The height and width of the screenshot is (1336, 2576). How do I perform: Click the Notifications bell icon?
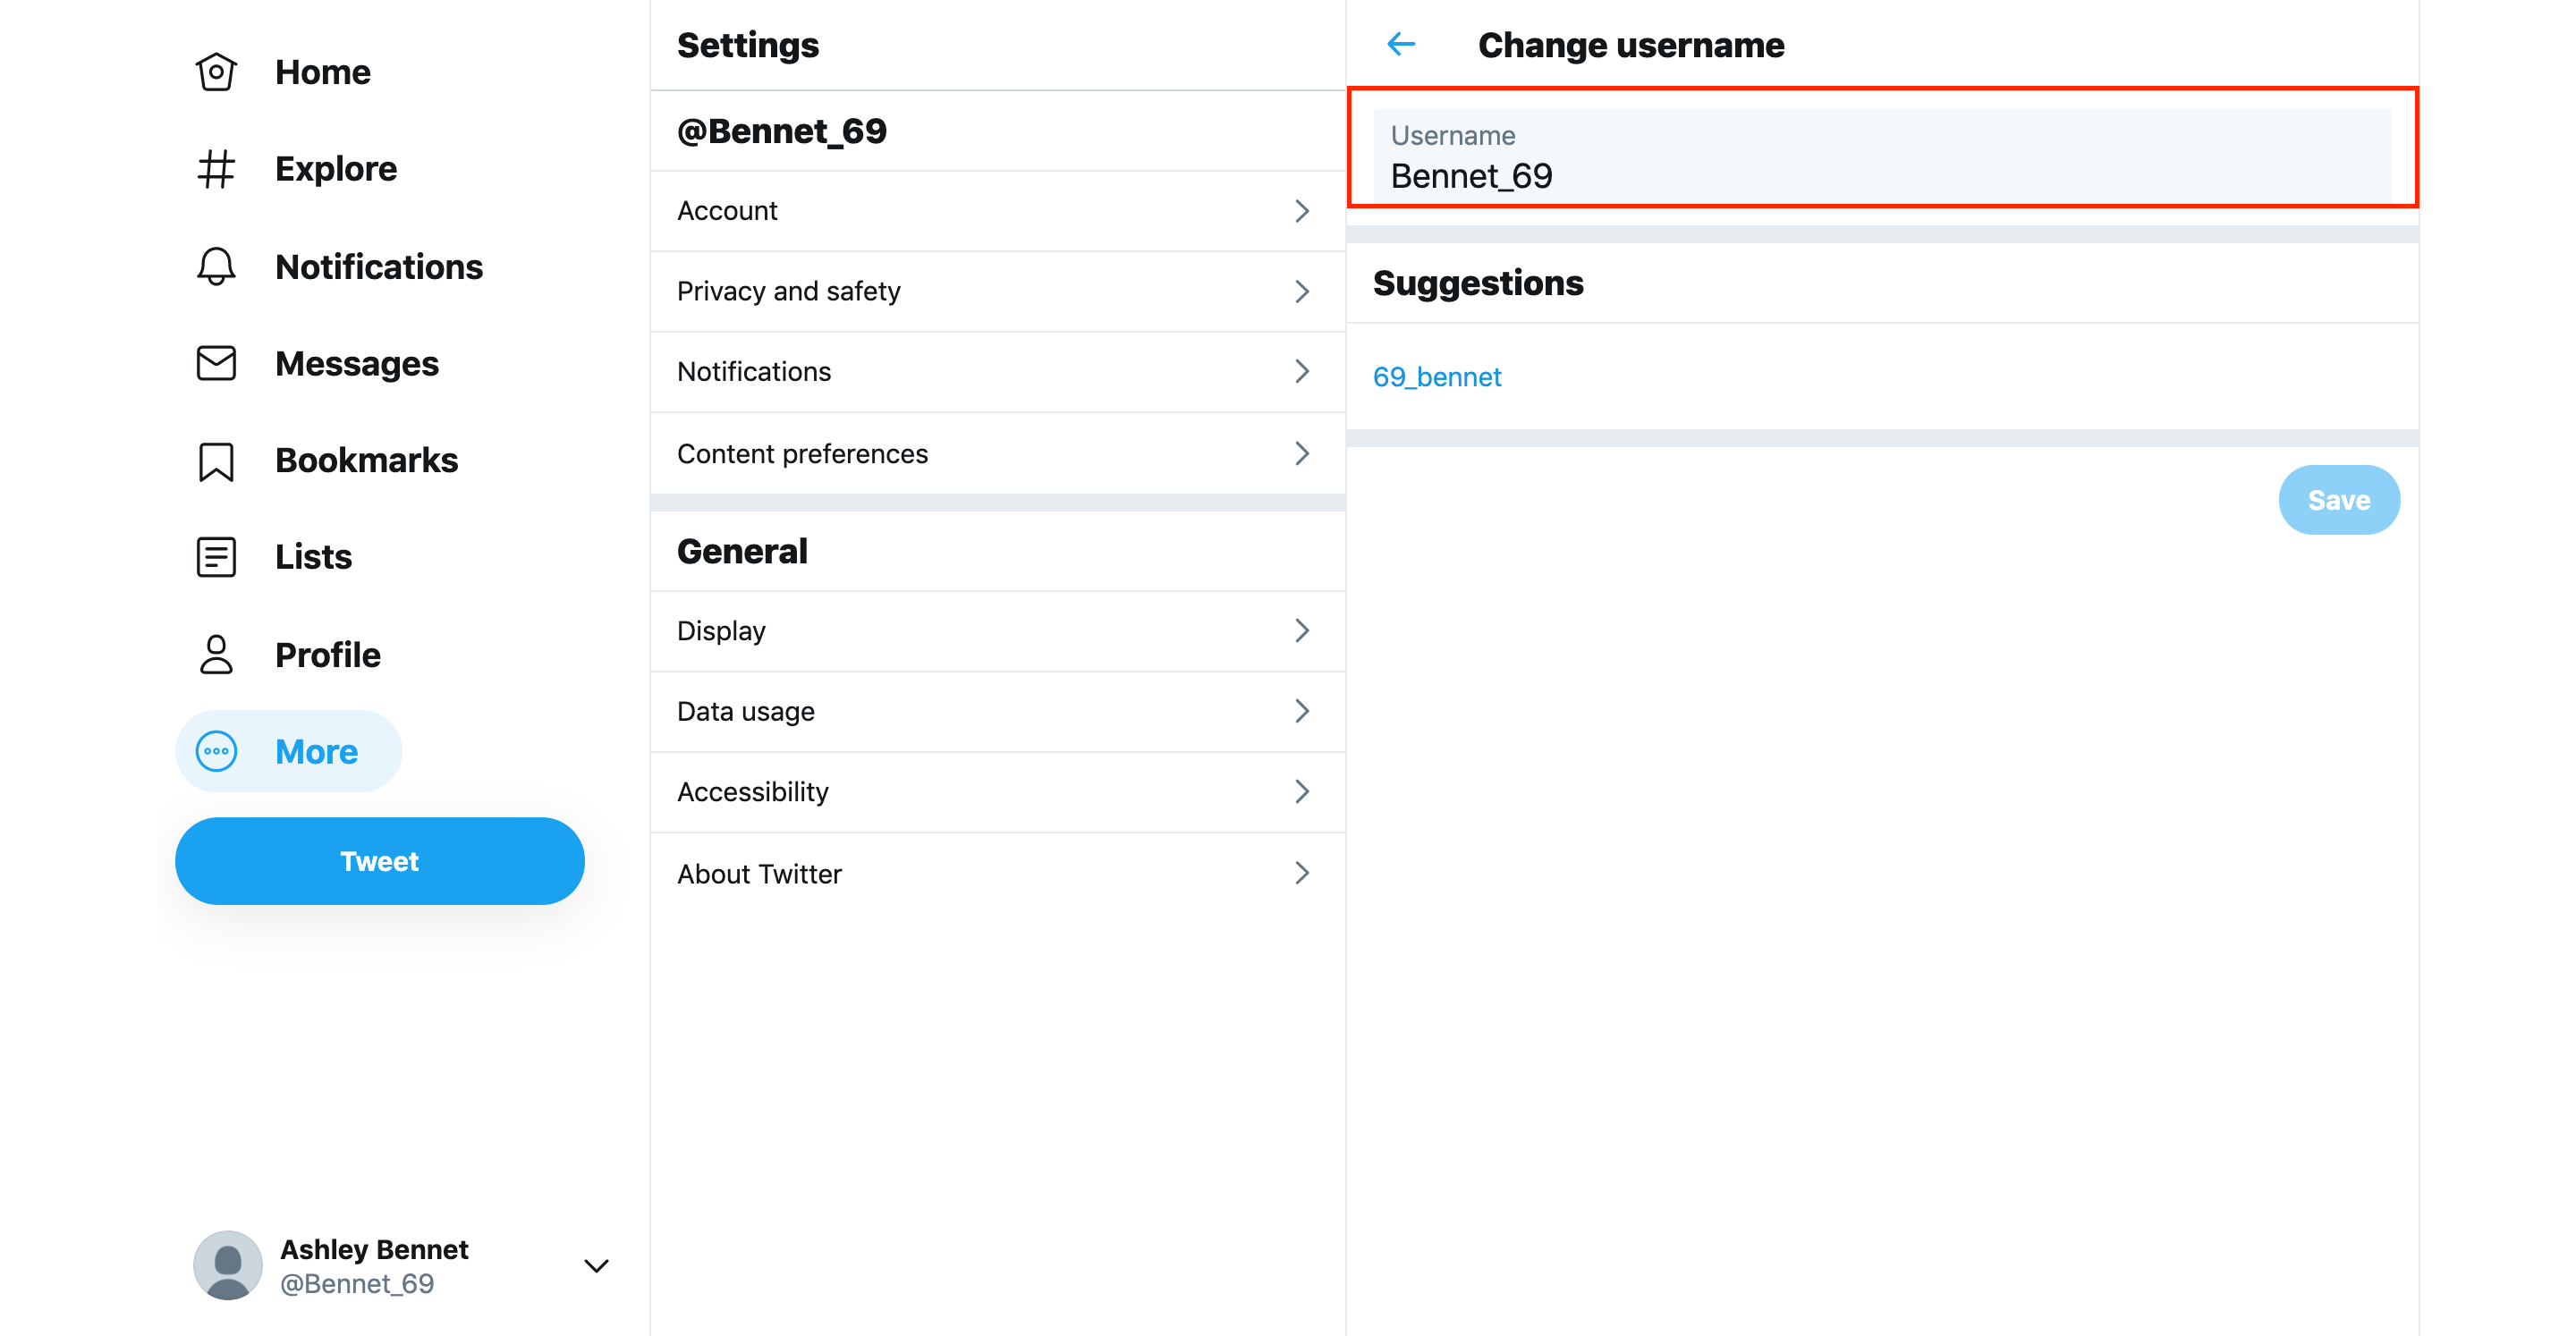pos(216,266)
